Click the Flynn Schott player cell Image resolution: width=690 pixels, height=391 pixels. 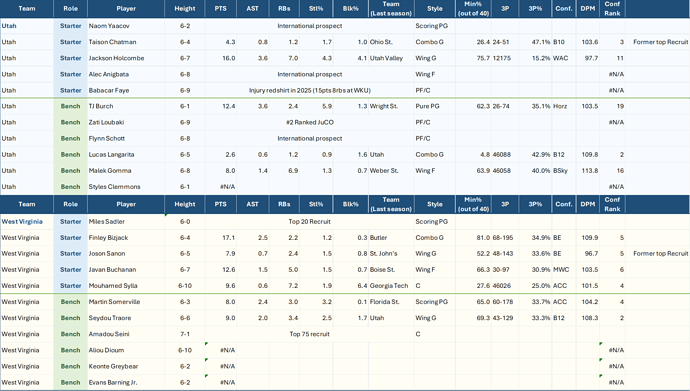(126, 139)
